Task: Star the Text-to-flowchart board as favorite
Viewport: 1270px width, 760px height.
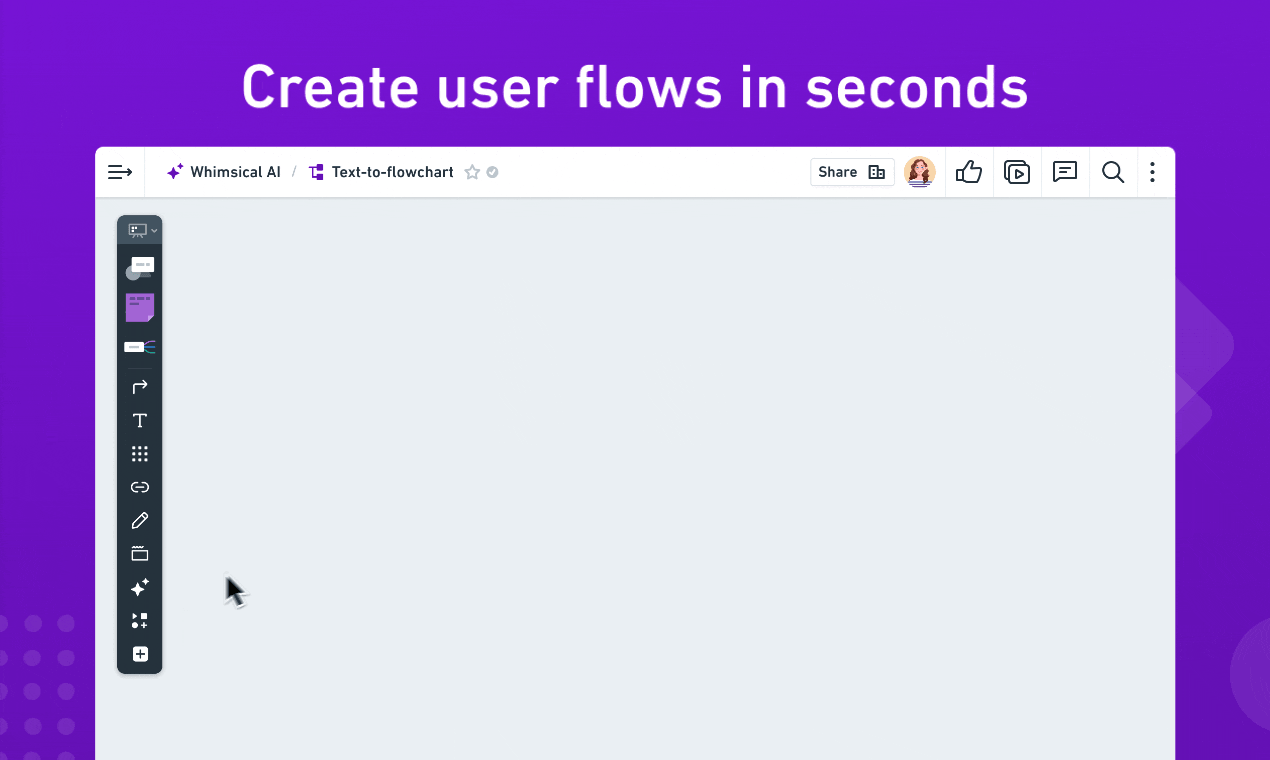Action: (x=472, y=172)
